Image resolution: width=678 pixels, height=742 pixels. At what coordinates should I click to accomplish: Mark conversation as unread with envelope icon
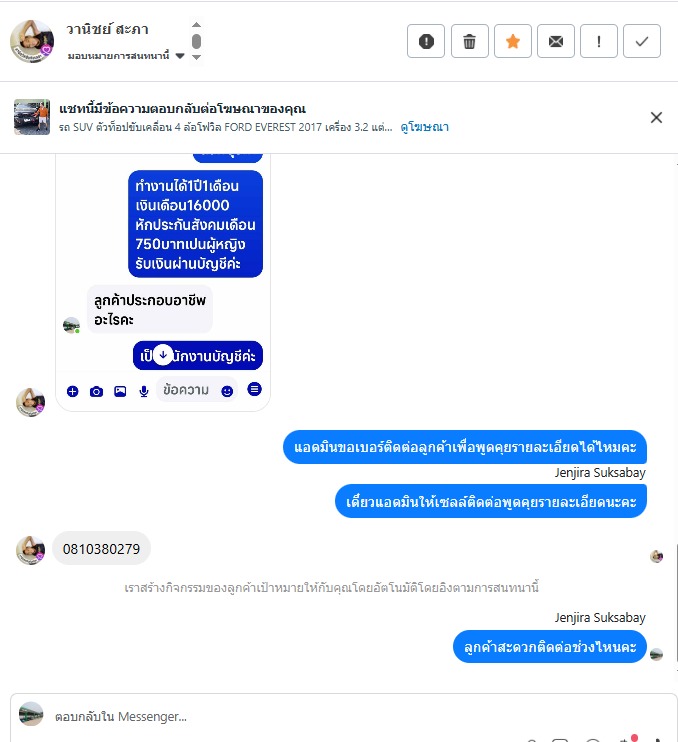pyautogui.click(x=555, y=41)
